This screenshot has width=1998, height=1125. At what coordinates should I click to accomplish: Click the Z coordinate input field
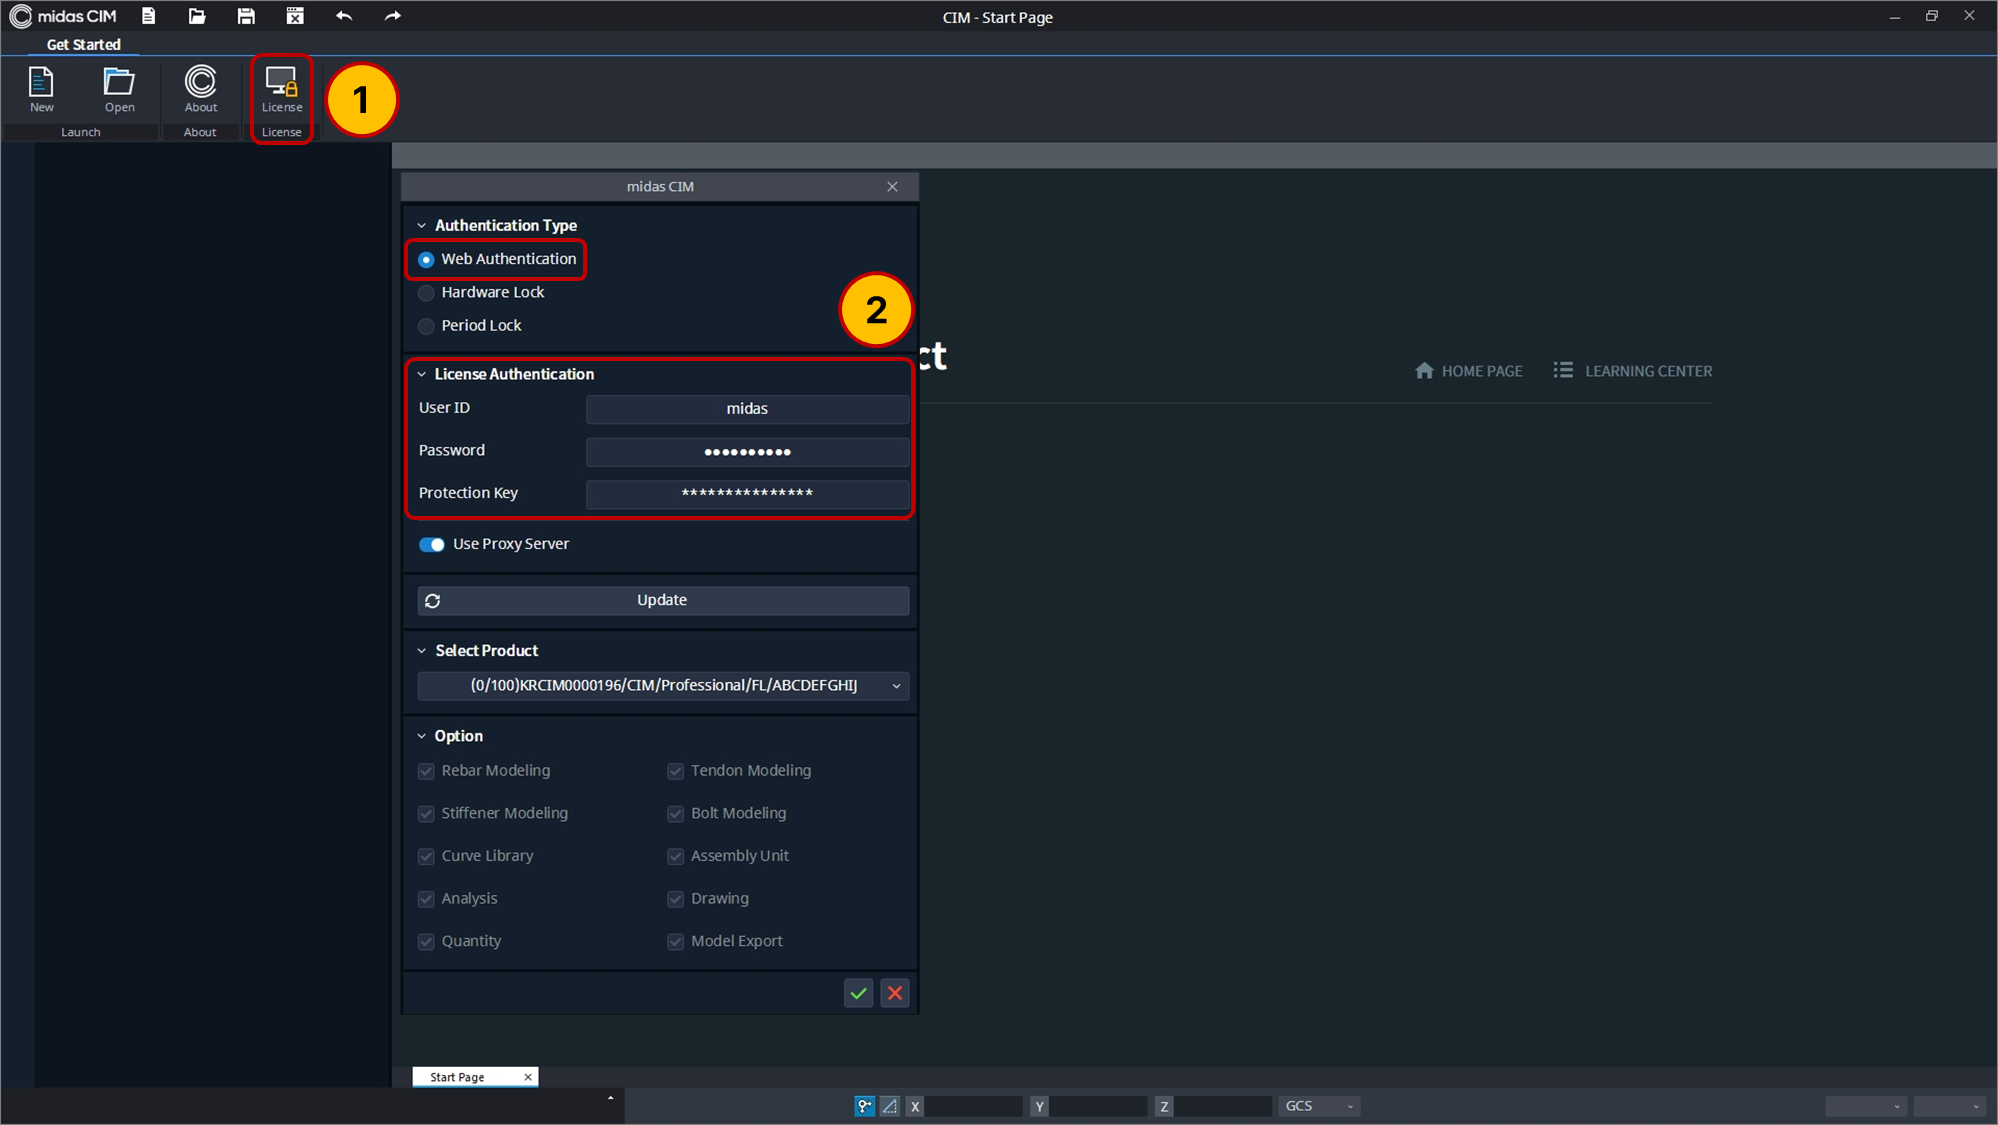1222,1106
